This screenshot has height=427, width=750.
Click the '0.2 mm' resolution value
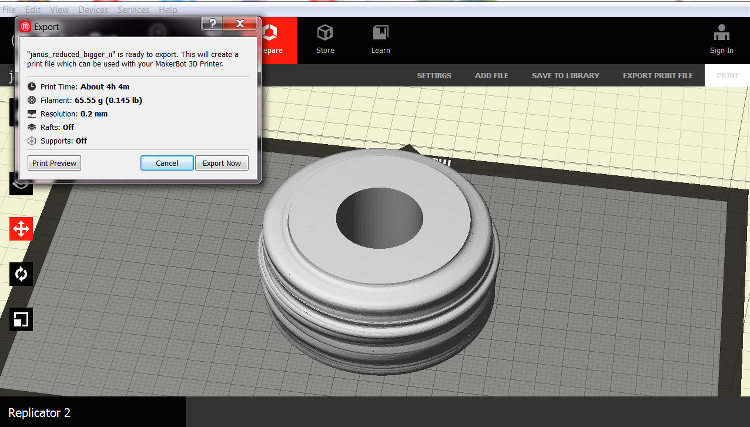coord(94,114)
